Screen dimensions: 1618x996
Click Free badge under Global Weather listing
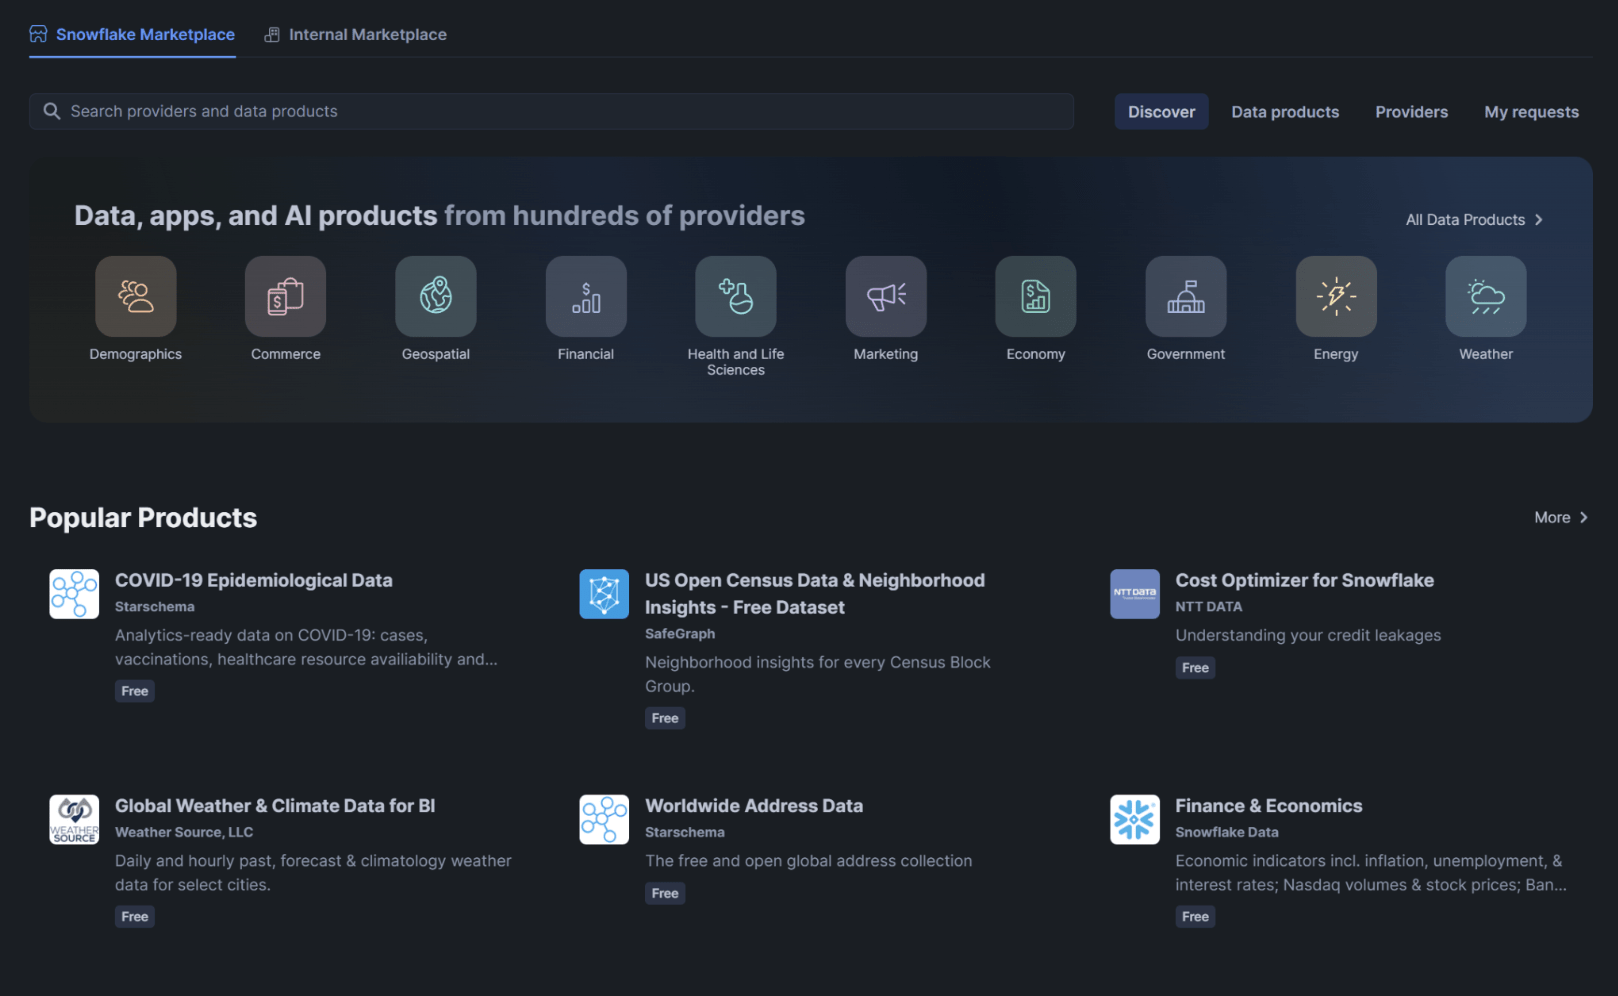tap(135, 917)
